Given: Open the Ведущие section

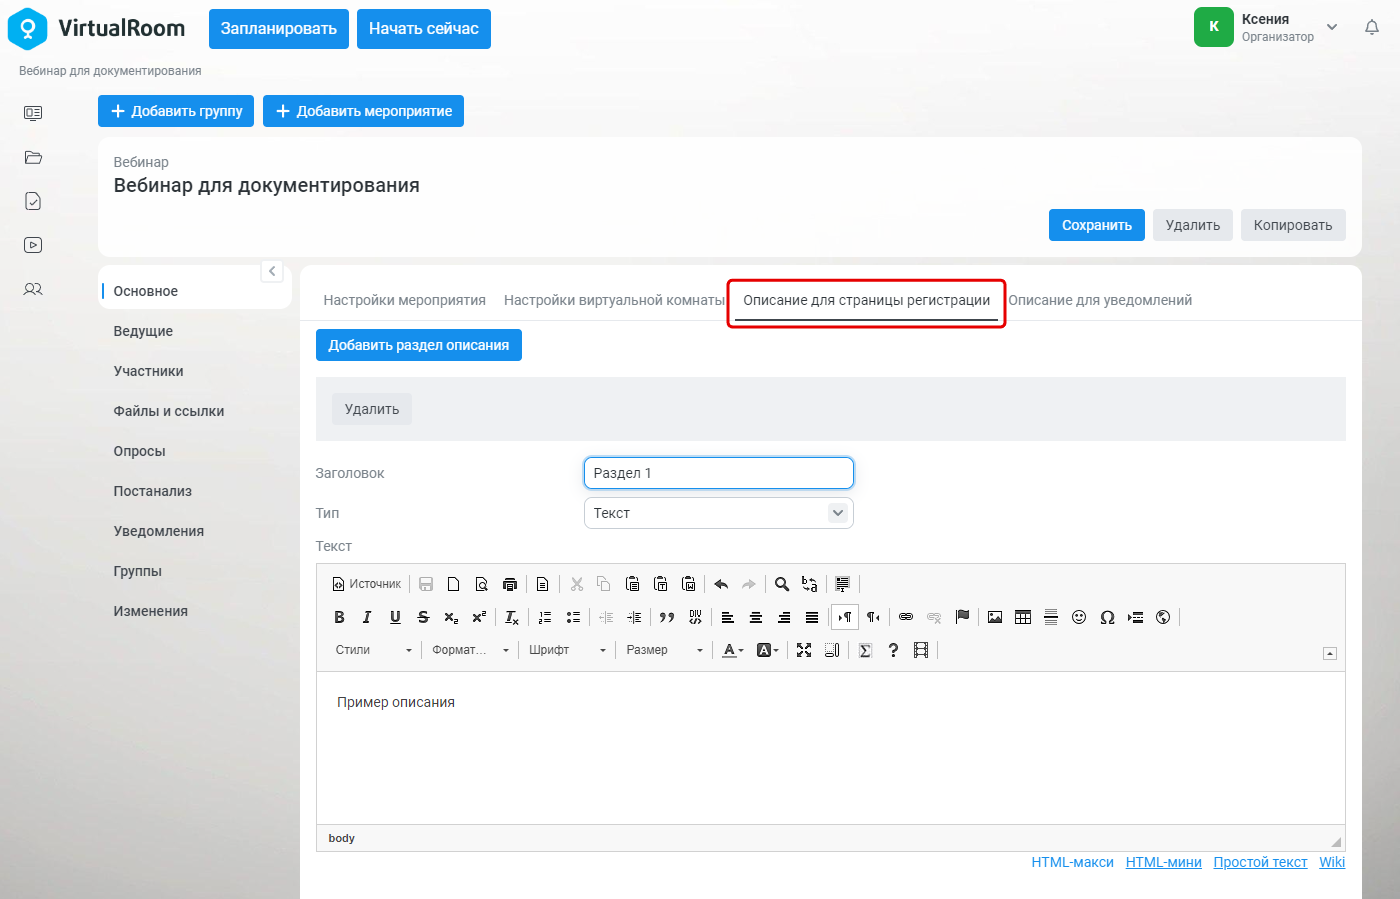Looking at the screenshot, I should 143,331.
